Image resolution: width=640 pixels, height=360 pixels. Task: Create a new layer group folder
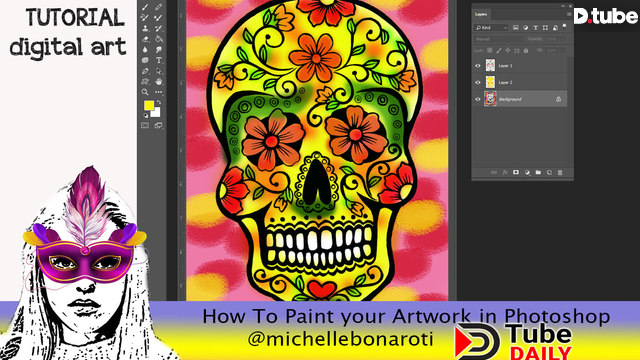coord(538,173)
